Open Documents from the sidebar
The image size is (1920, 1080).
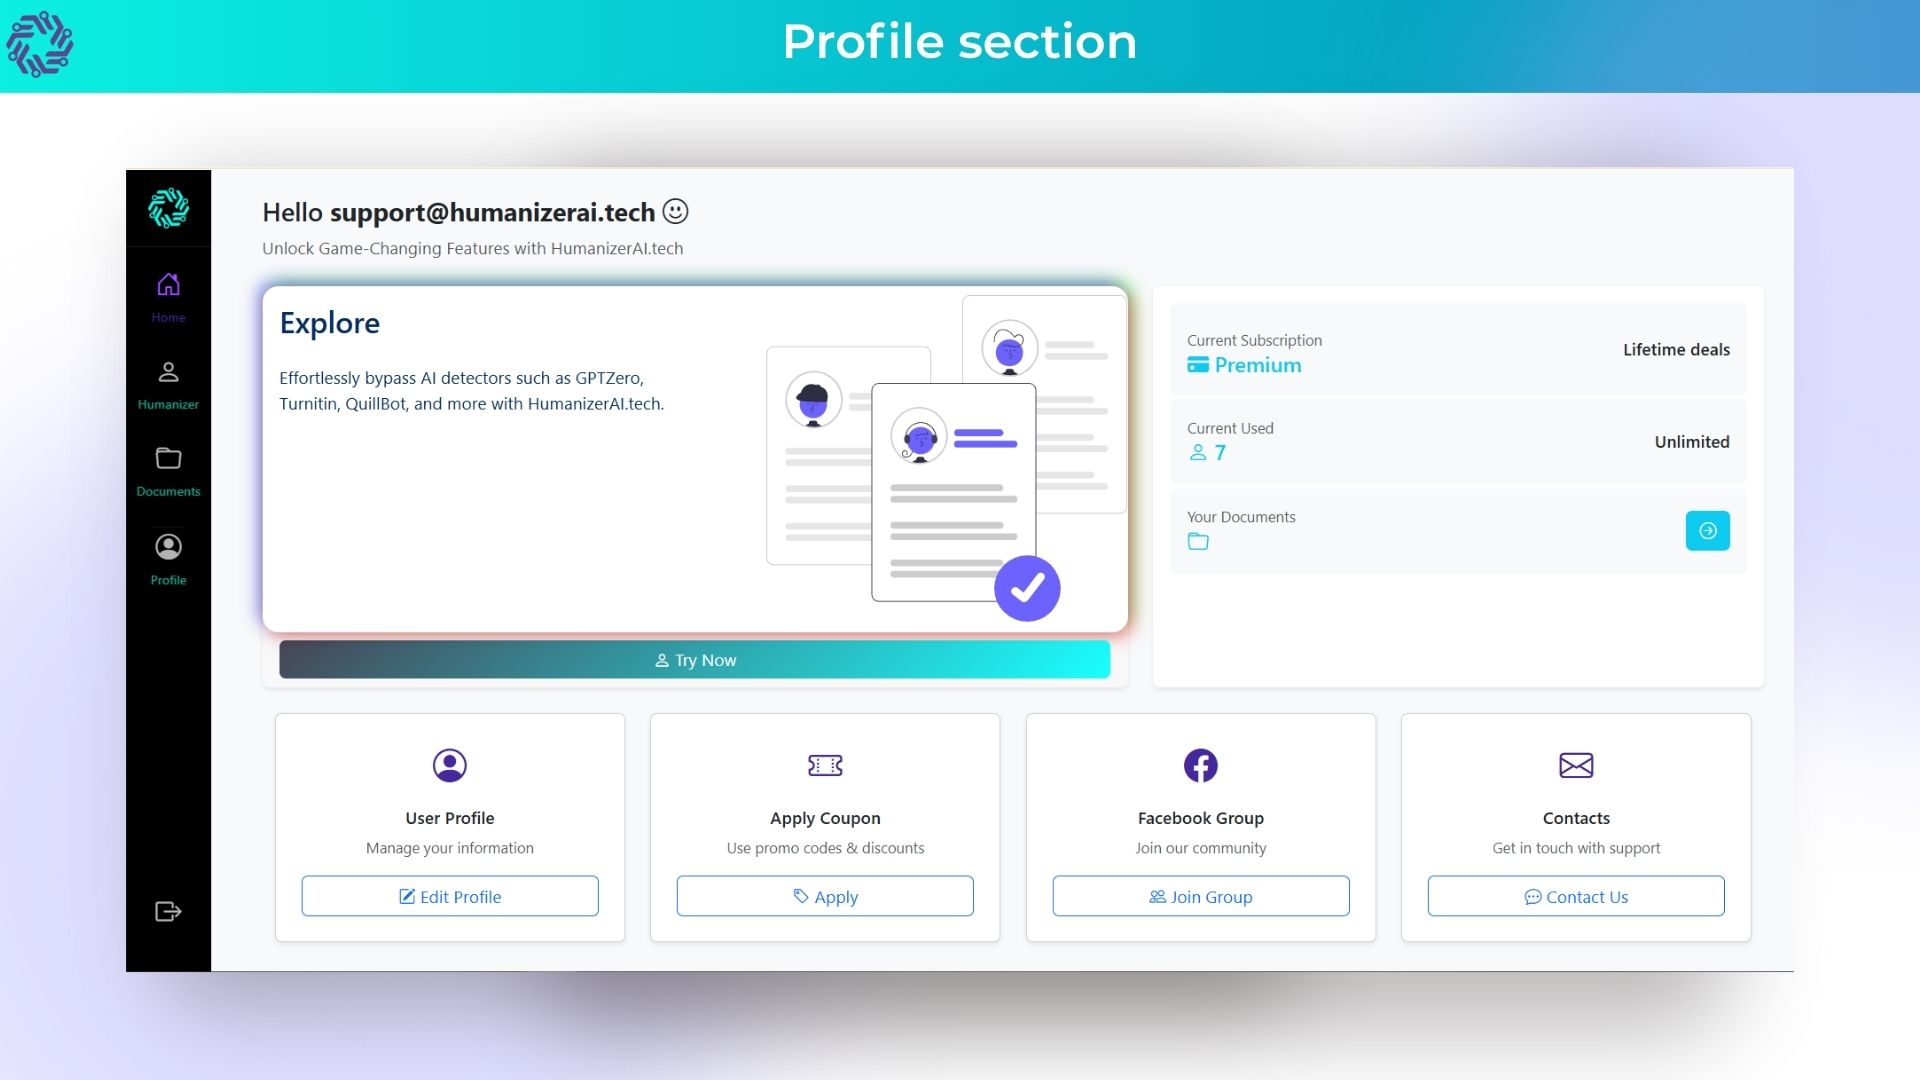click(168, 471)
